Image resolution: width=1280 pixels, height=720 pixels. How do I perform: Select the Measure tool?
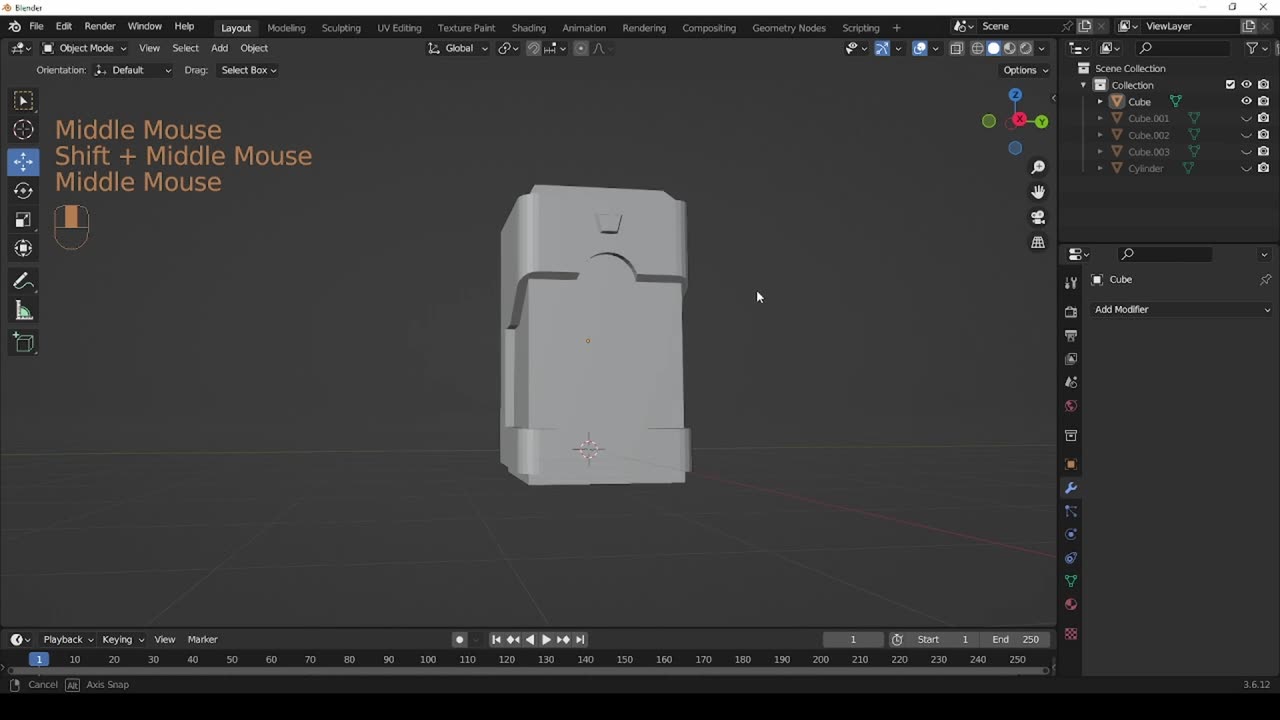23,311
